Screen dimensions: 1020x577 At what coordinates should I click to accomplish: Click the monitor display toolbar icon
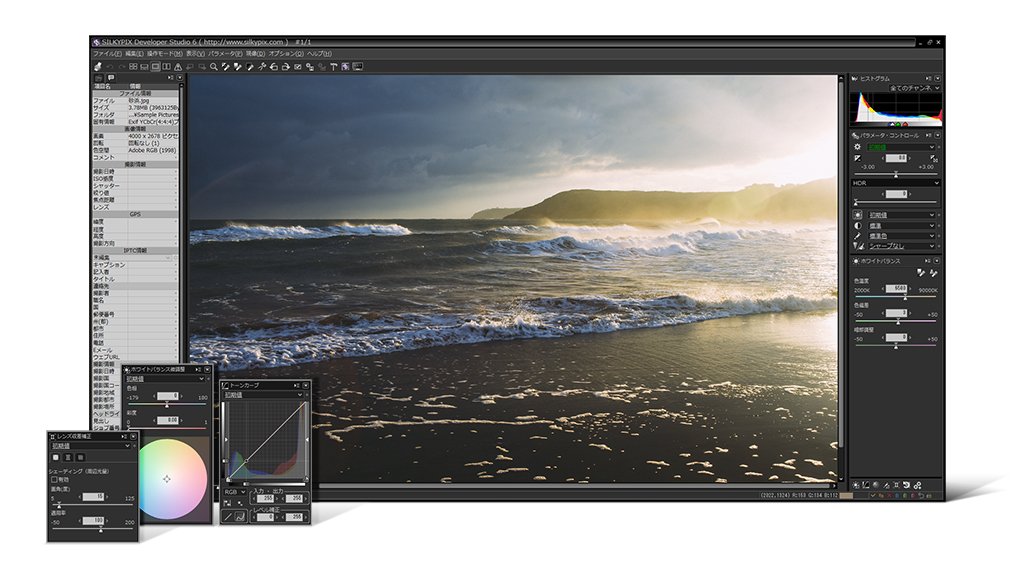coord(358,66)
